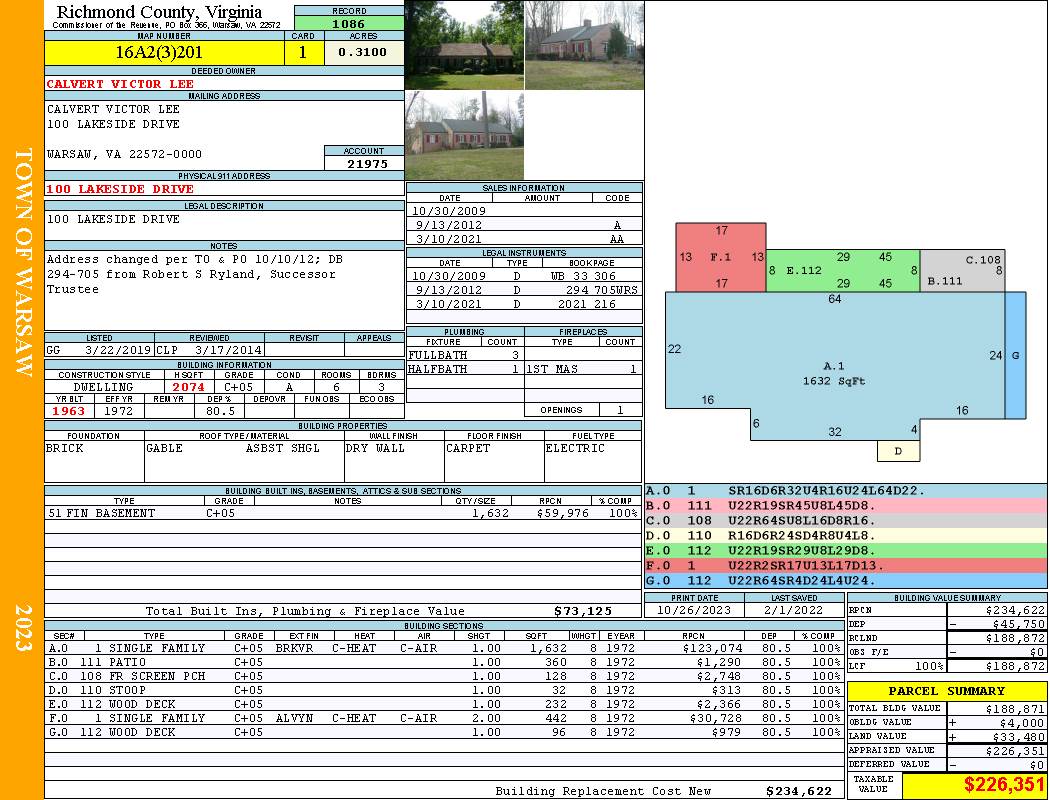Click D.0 110 STOOP section row

tap(445, 690)
